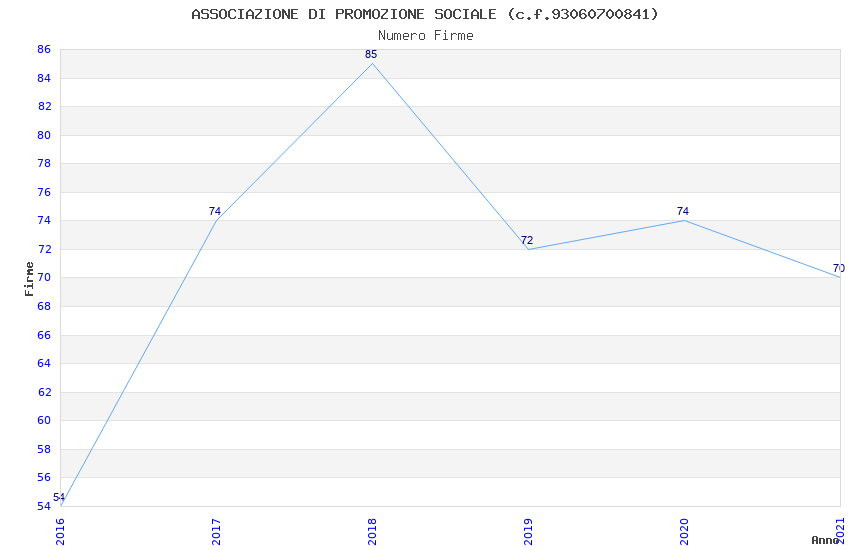Screen dimensions: 850x550
Task: Click the 2021 x-axis year label
Action: pyautogui.click(x=841, y=532)
